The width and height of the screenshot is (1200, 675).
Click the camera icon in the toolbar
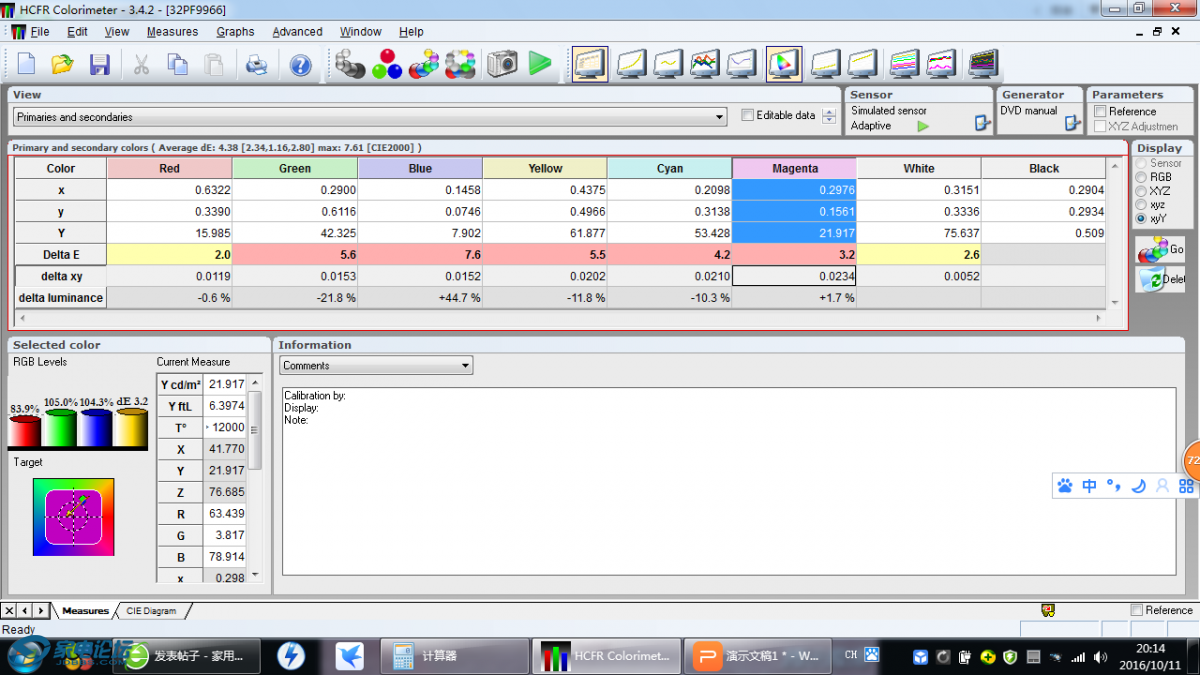pyautogui.click(x=502, y=65)
